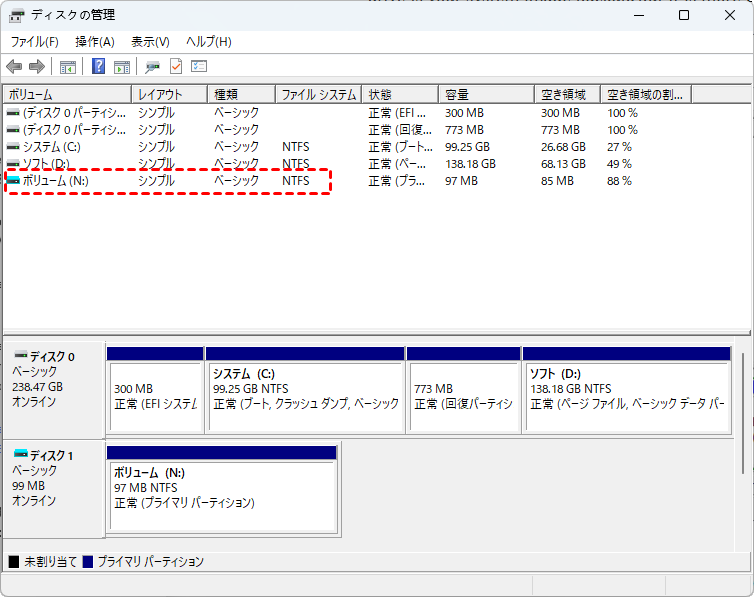This screenshot has width=754, height=597.
Task: Click the Back arrow toolbar icon
Action: point(14,67)
